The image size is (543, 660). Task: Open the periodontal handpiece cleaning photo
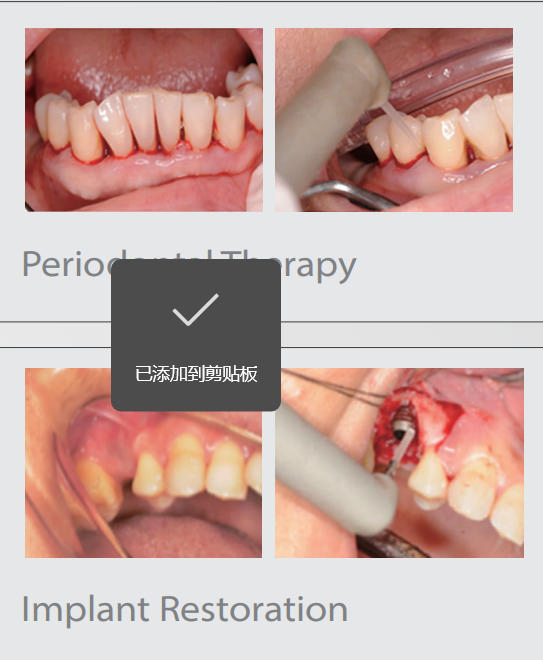(394, 120)
